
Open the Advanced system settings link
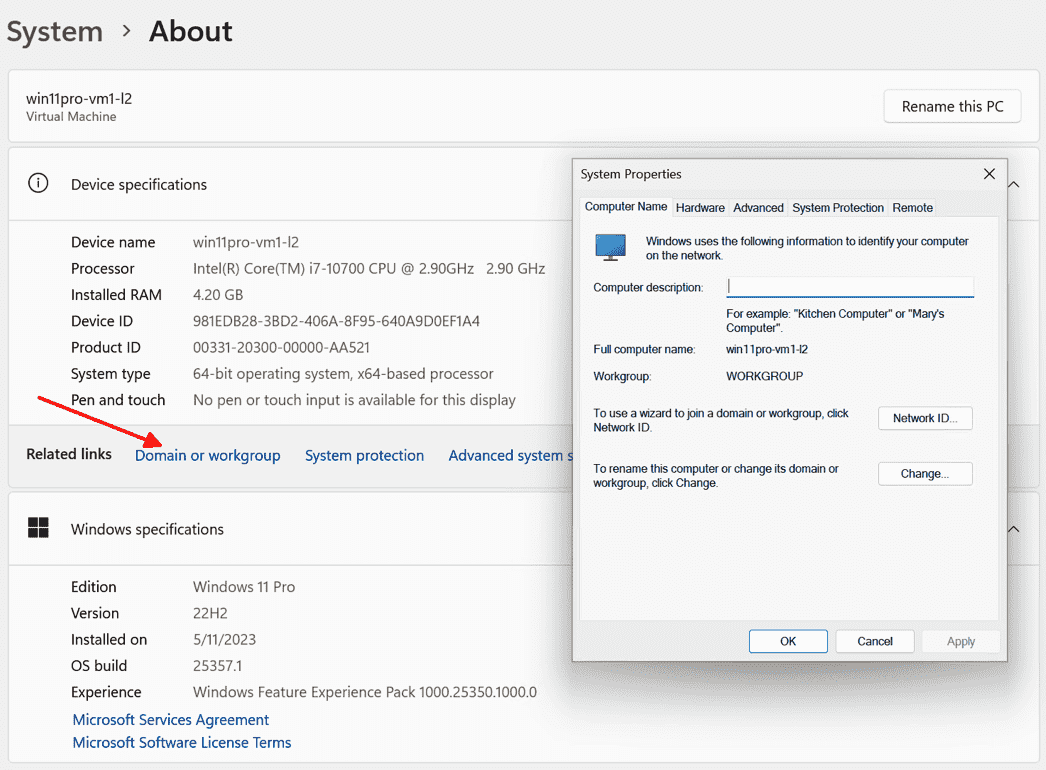point(510,456)
